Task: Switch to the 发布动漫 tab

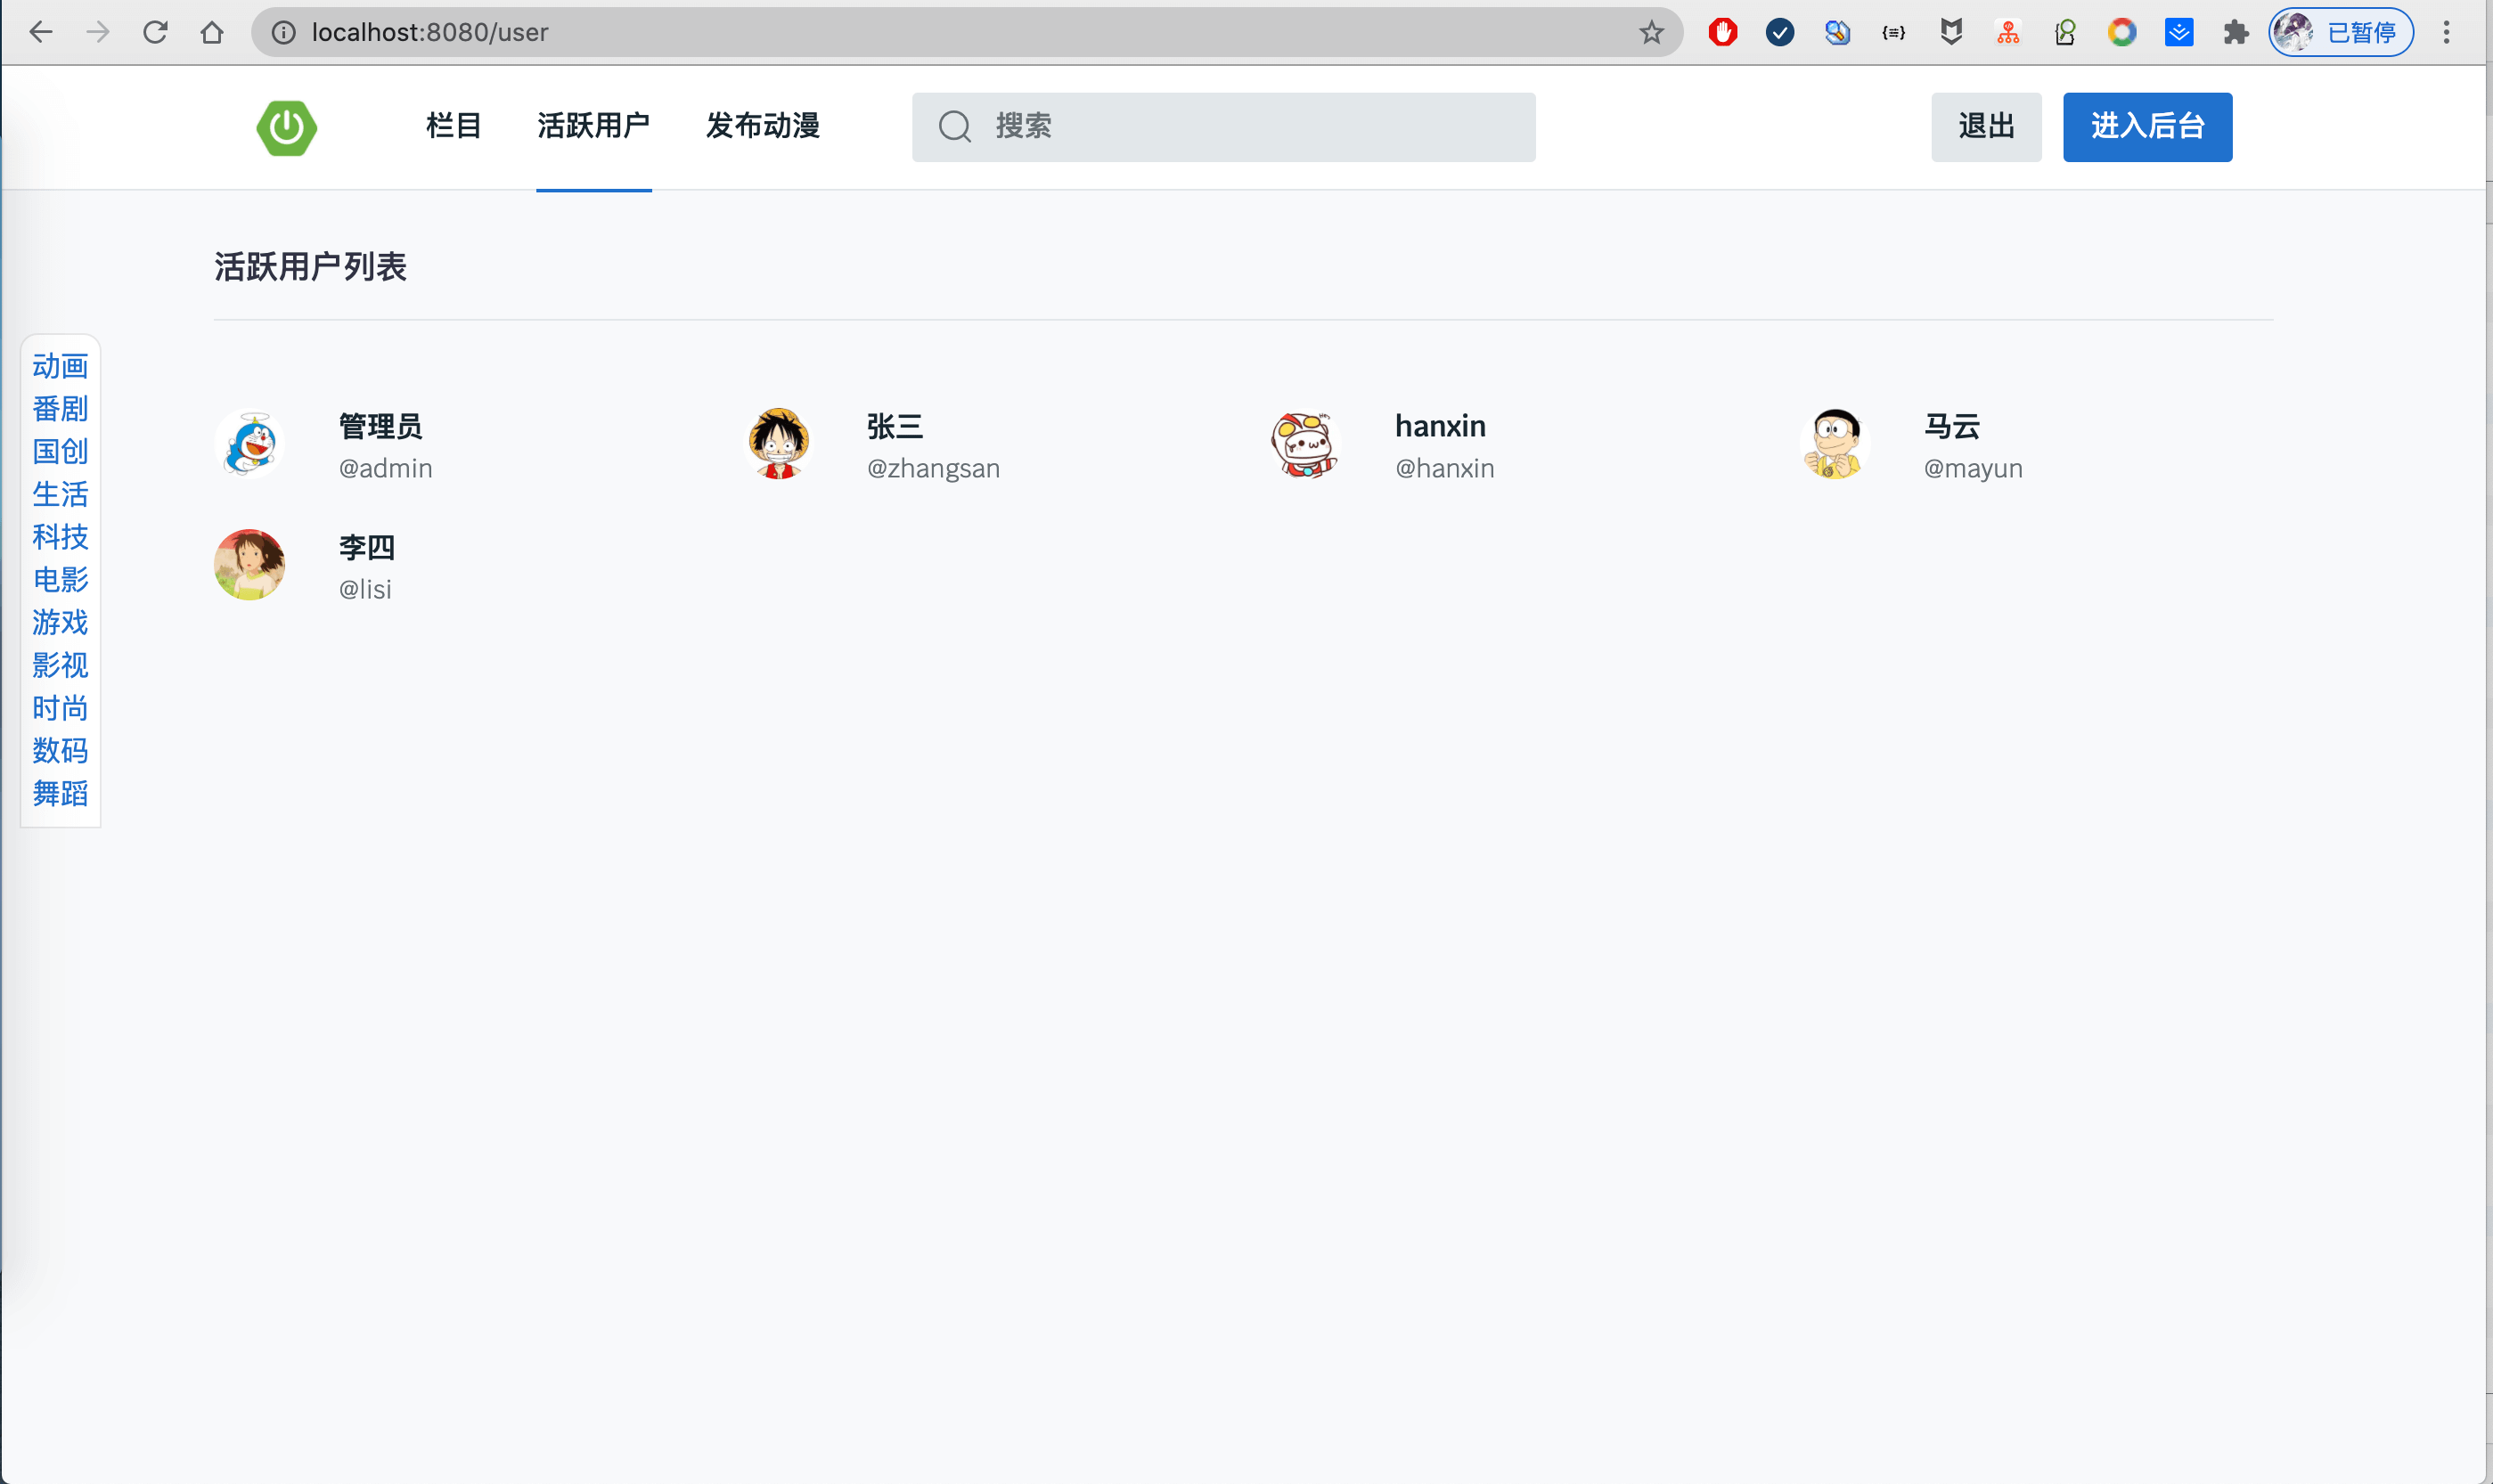Action: 762,126
